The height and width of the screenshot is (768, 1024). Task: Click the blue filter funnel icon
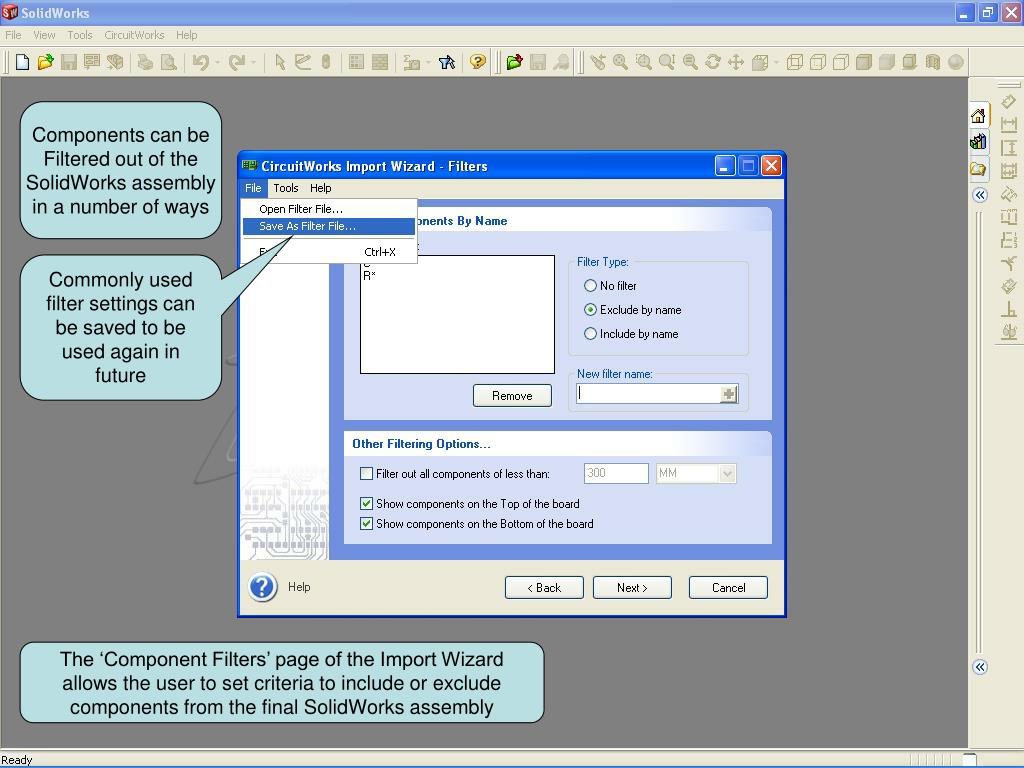click(x=447, y=62)
